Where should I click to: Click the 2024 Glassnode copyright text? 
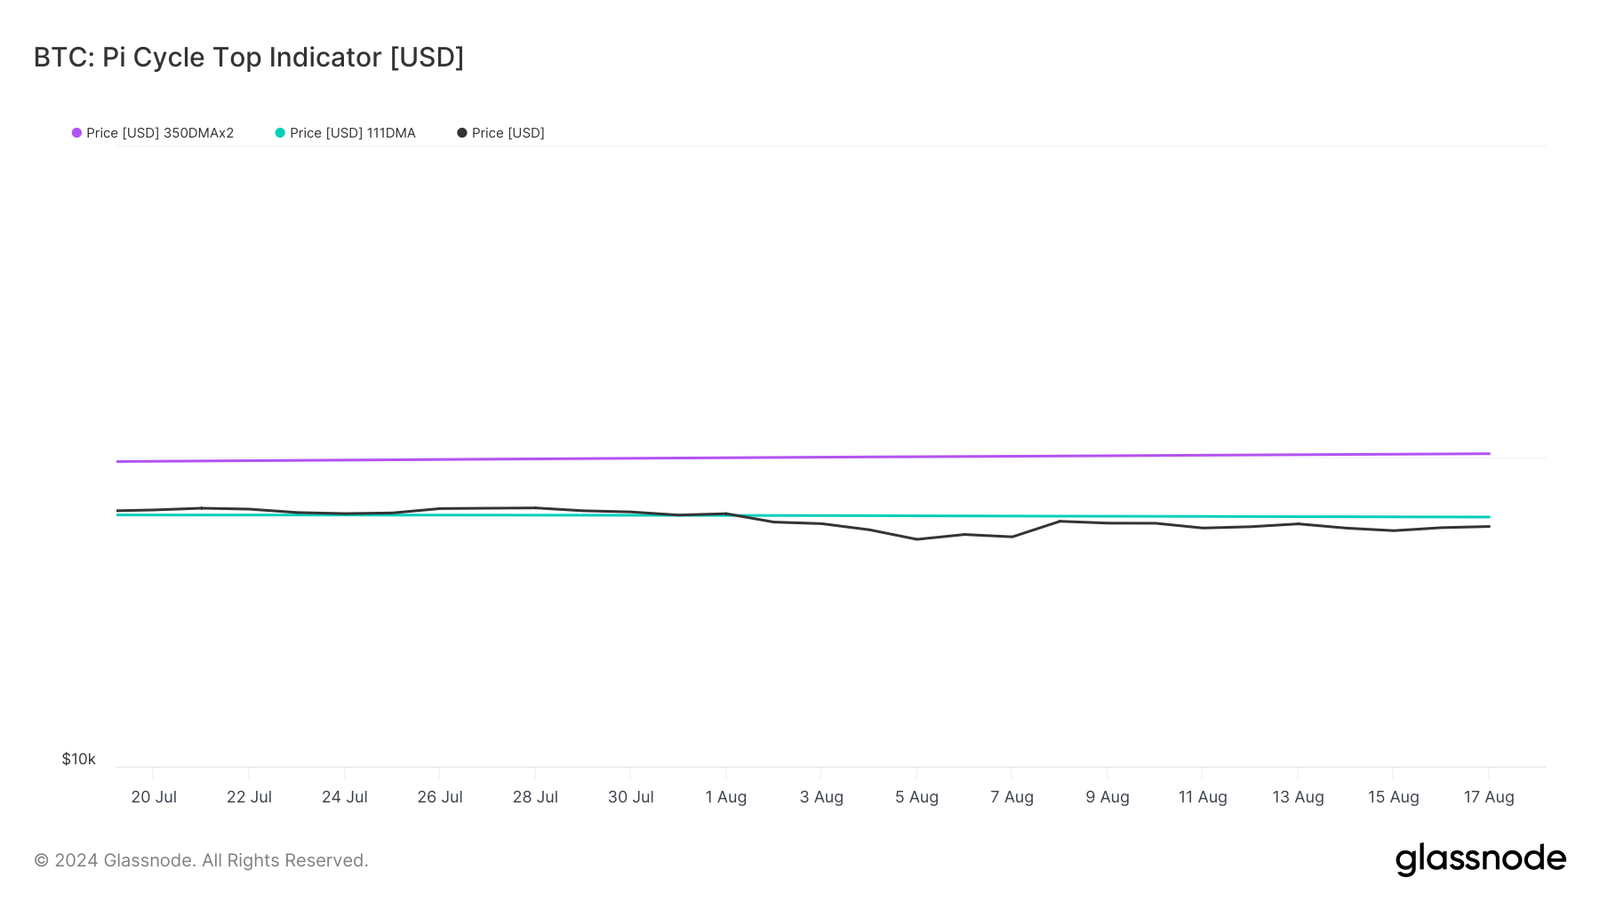click(x=201, y=860)
